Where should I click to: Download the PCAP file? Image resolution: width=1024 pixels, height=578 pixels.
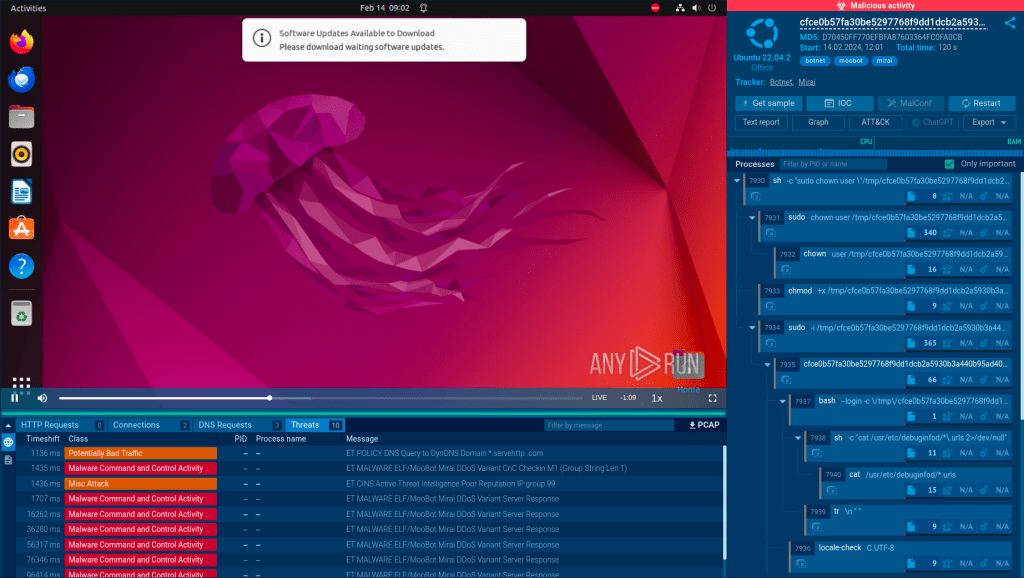coord(704,425)
